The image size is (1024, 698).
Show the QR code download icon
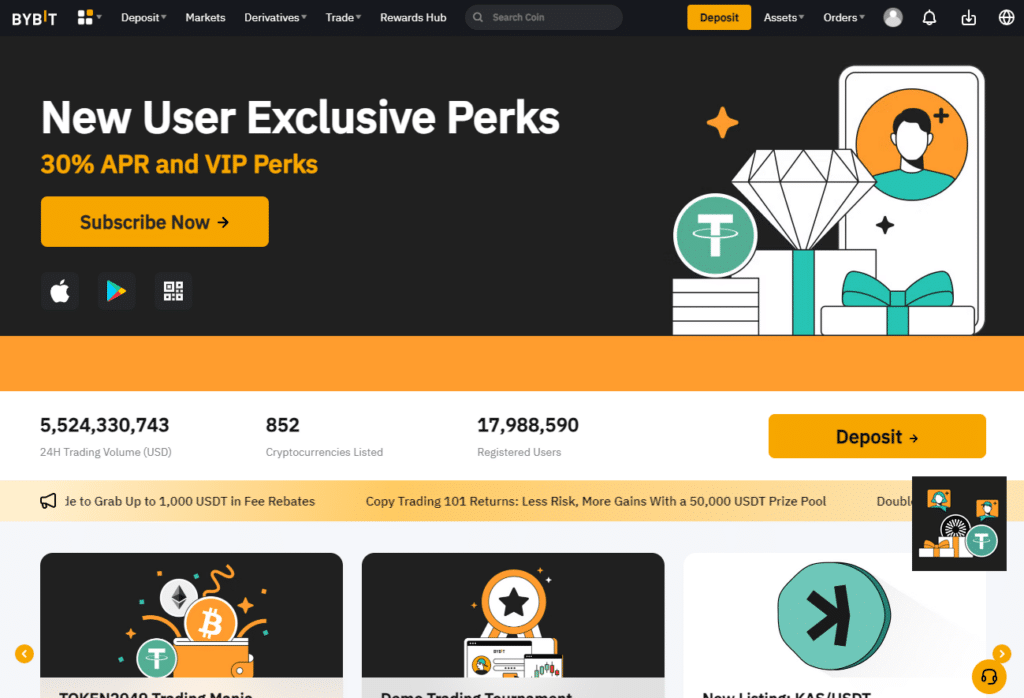173,291
